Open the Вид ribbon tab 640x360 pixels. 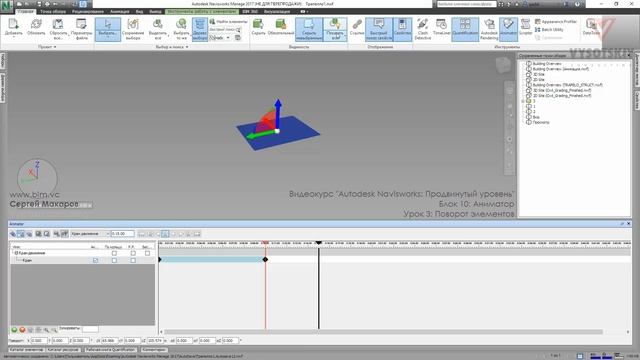pos(140,11)
